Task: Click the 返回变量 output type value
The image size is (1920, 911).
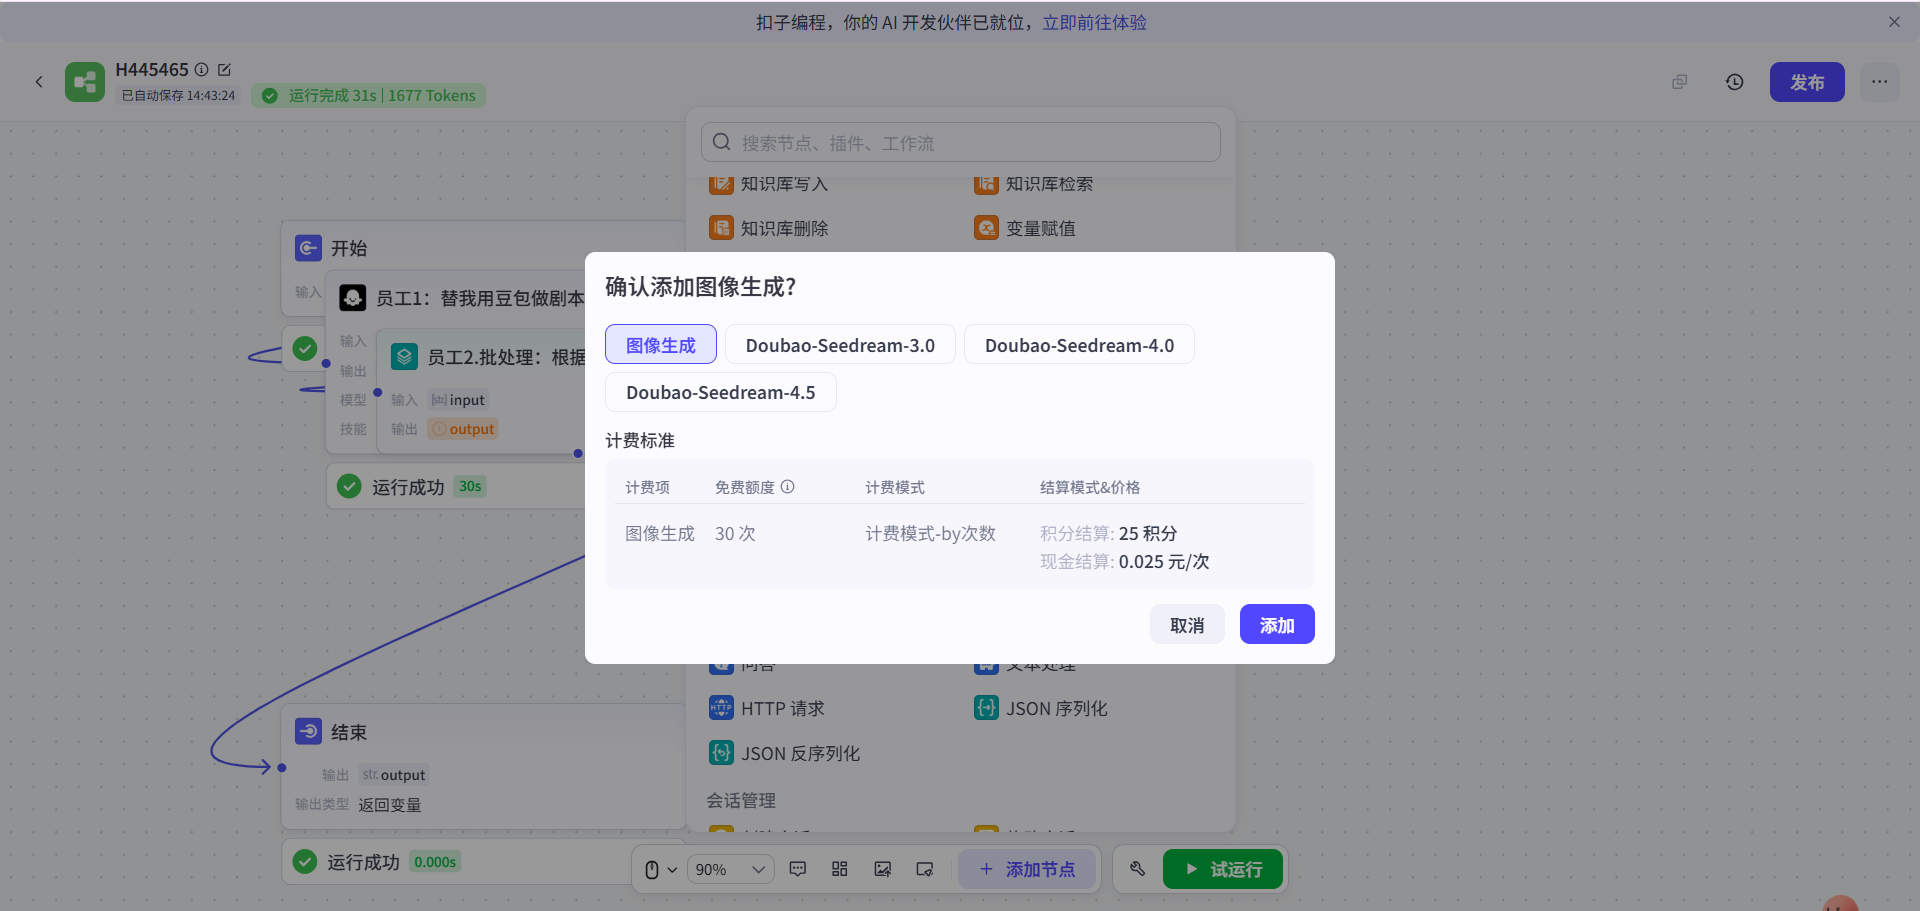Action: [x=390, y=805]
